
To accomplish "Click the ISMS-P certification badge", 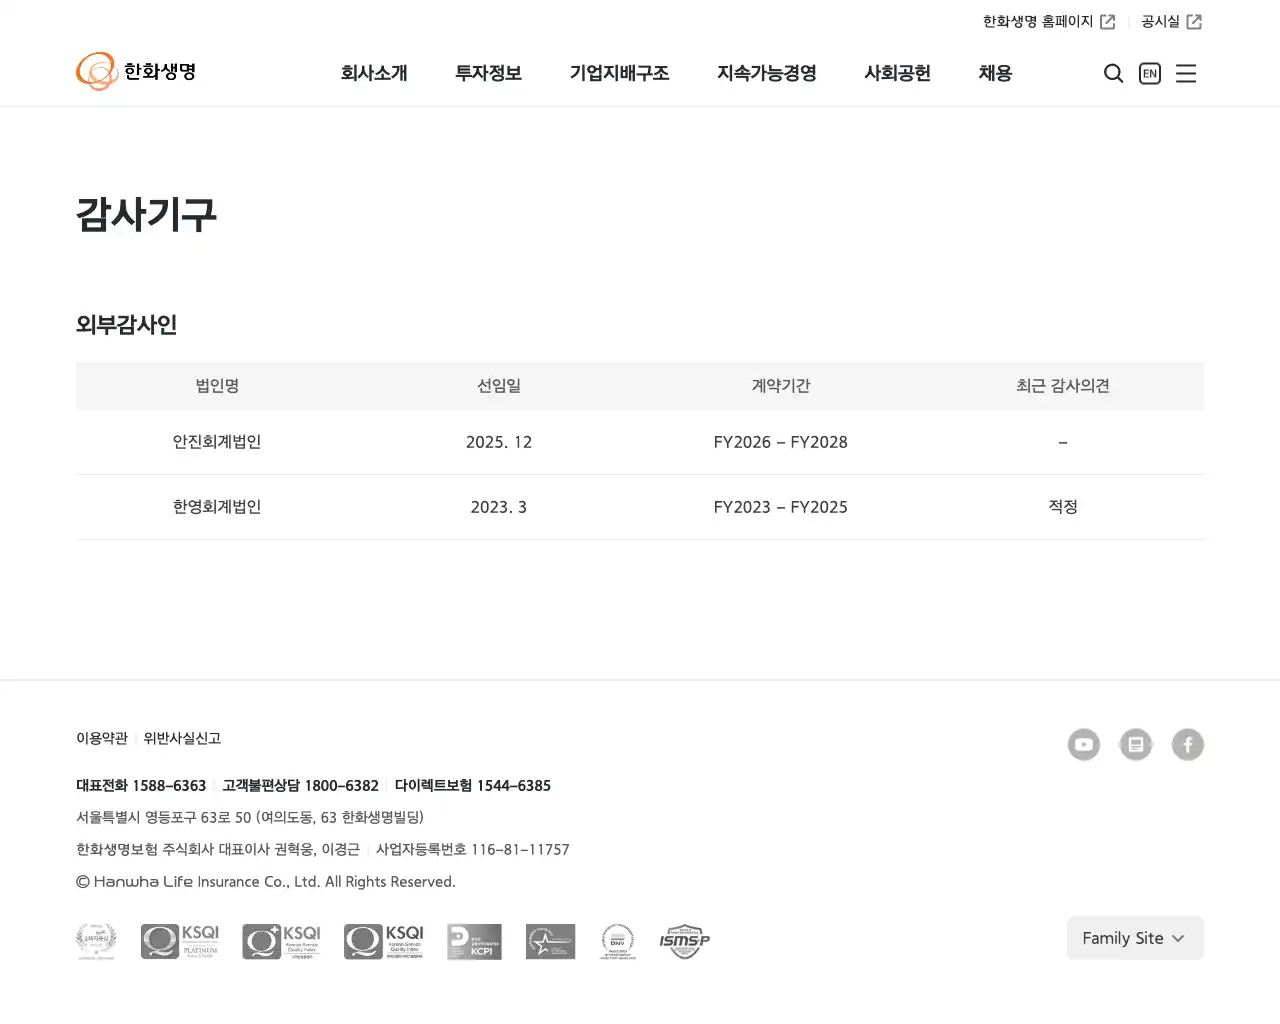I will pyautogui.click(x=684, y=941).
